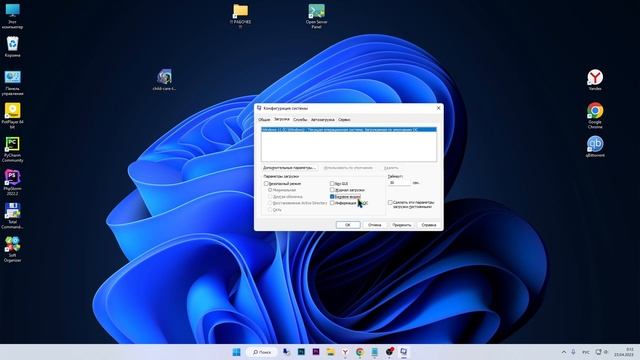Confirm with the OK button
640x360 pixels.
348,225
